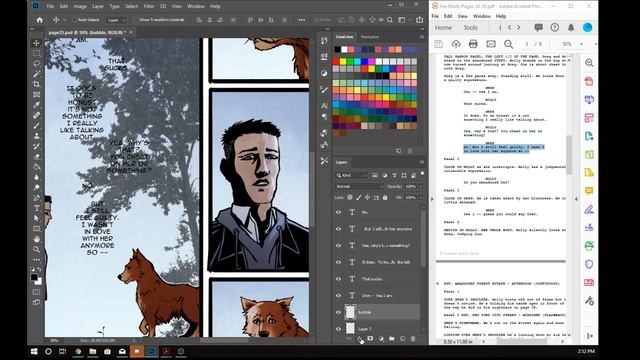
Task: Open Photoshop Filter menu
Action: pyautogui.click(x=149, y=6)
